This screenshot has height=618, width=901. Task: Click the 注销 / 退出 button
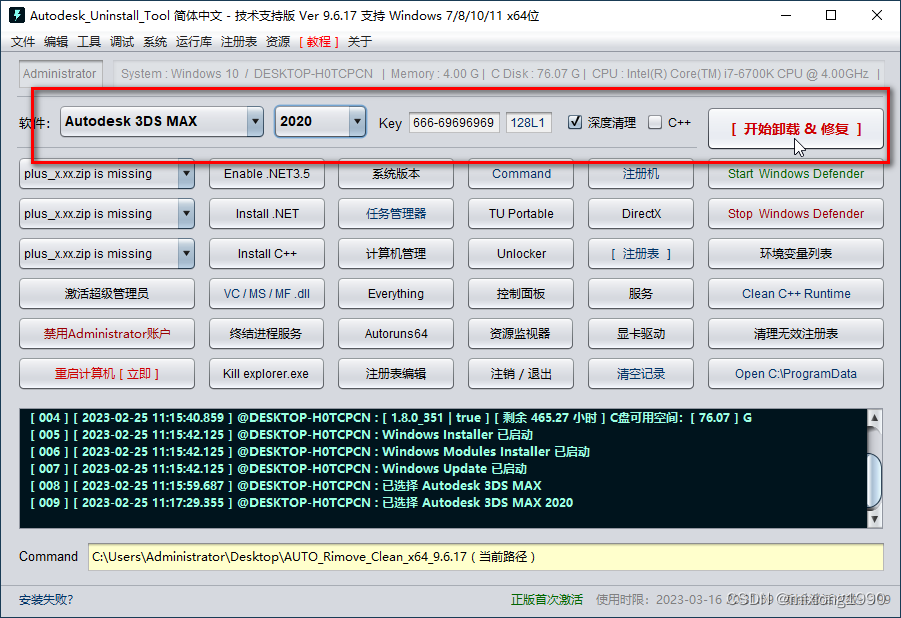pyautogui.click(x=521, y=374)
